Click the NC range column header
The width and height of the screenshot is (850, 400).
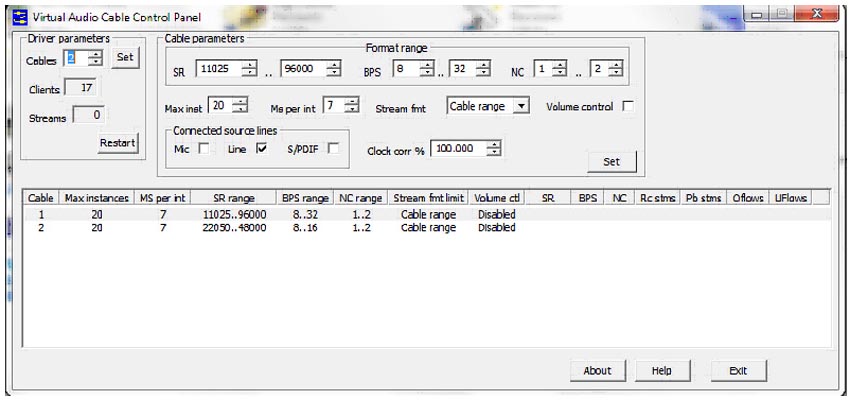(361, 198)
